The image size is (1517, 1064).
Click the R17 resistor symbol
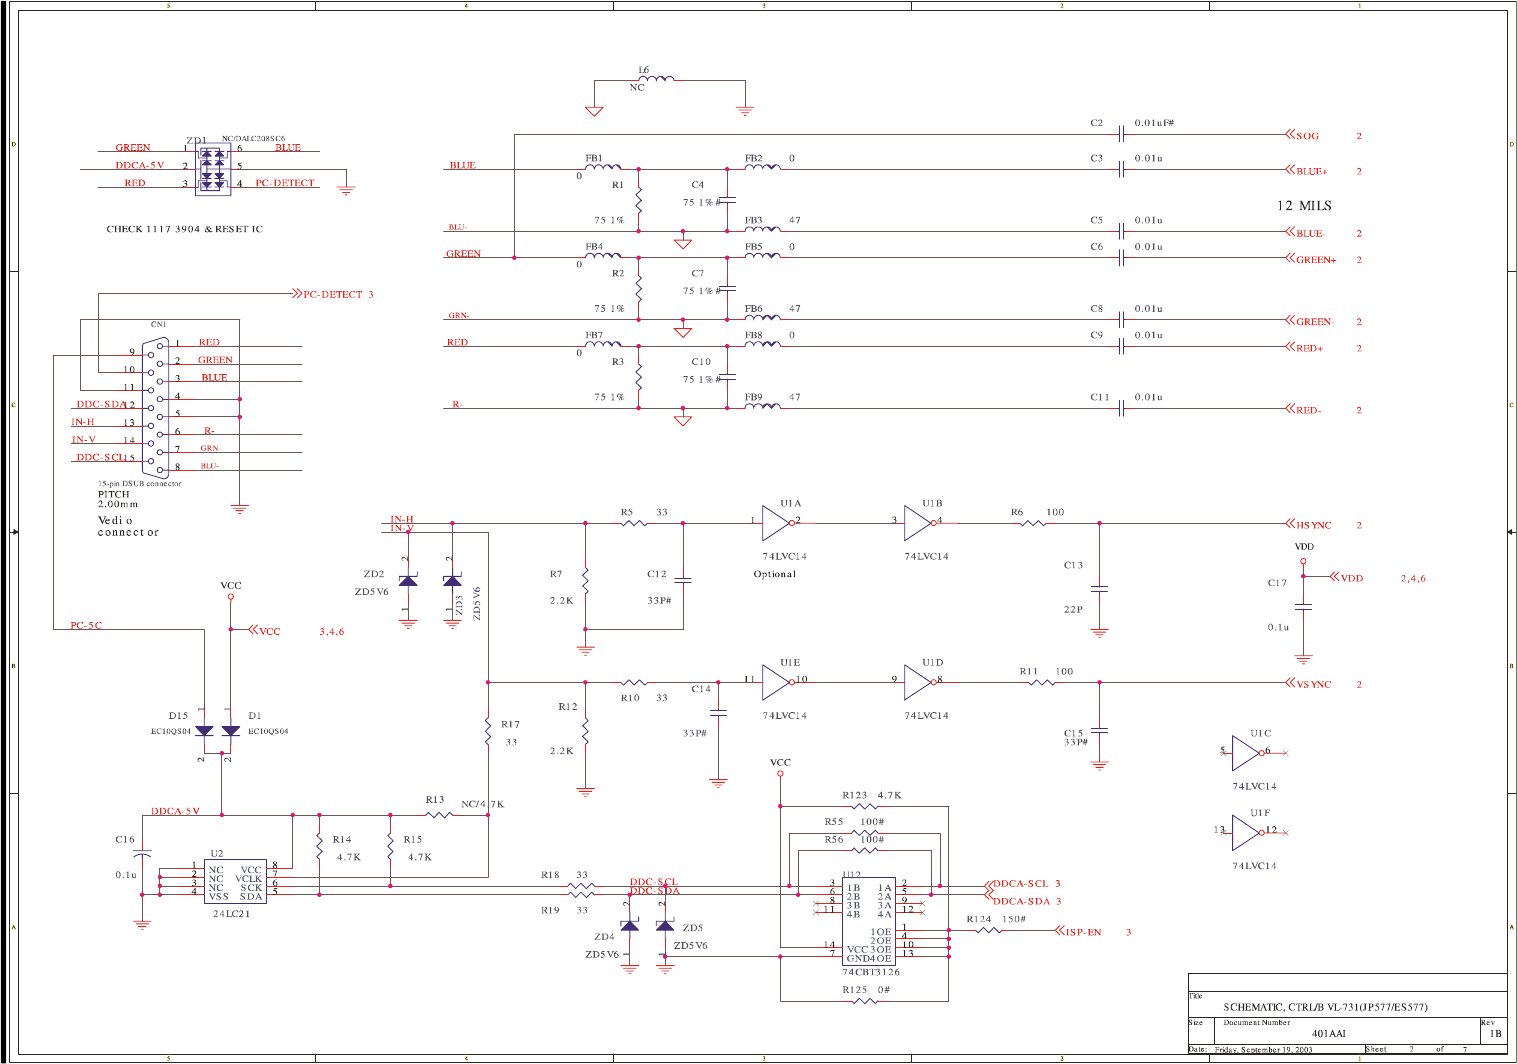pos(488,733)
